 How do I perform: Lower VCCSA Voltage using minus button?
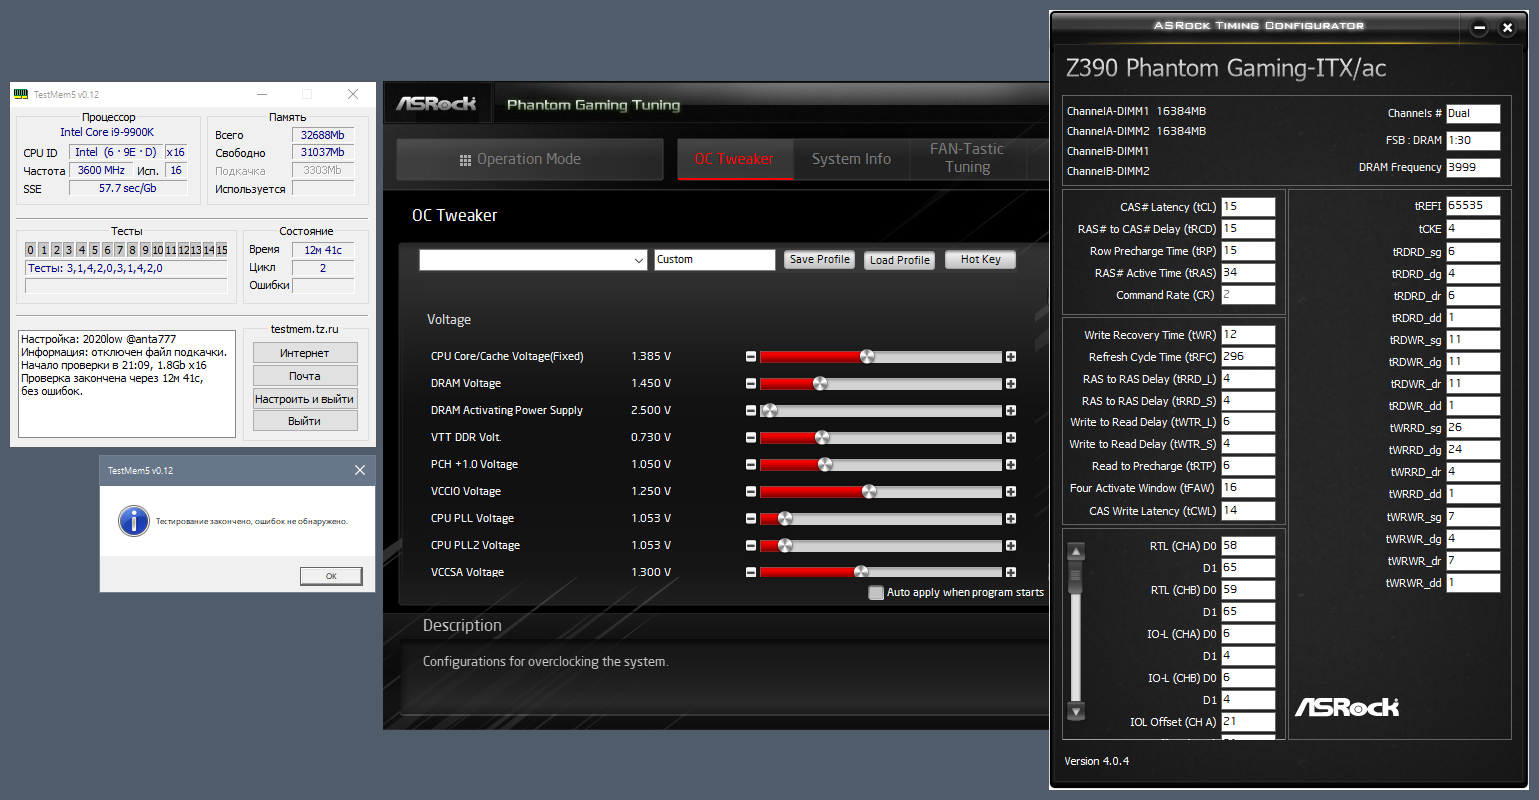click(x=751, y=572)
